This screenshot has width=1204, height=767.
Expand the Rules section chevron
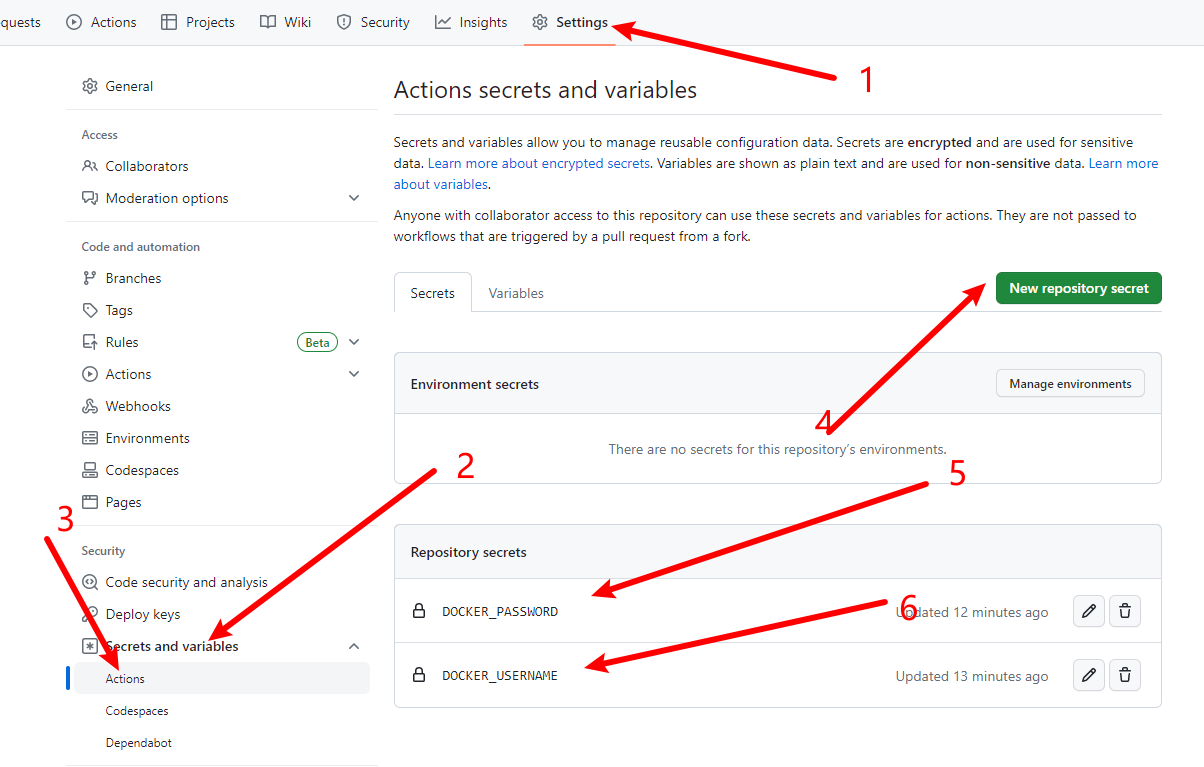tap(354, 342)
